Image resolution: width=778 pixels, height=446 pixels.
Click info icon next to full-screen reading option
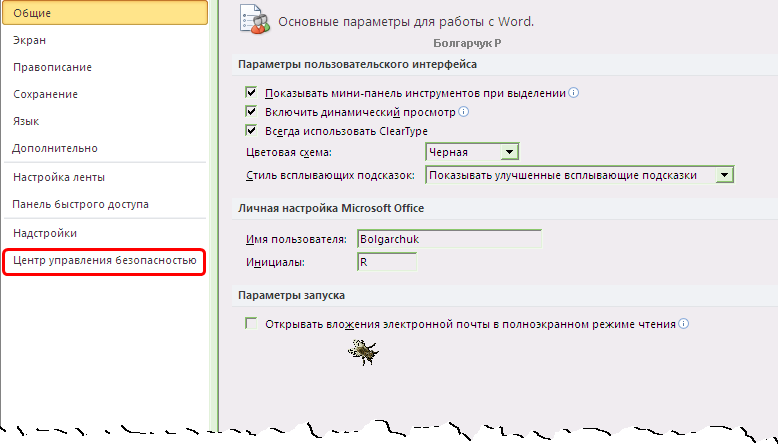684,324
